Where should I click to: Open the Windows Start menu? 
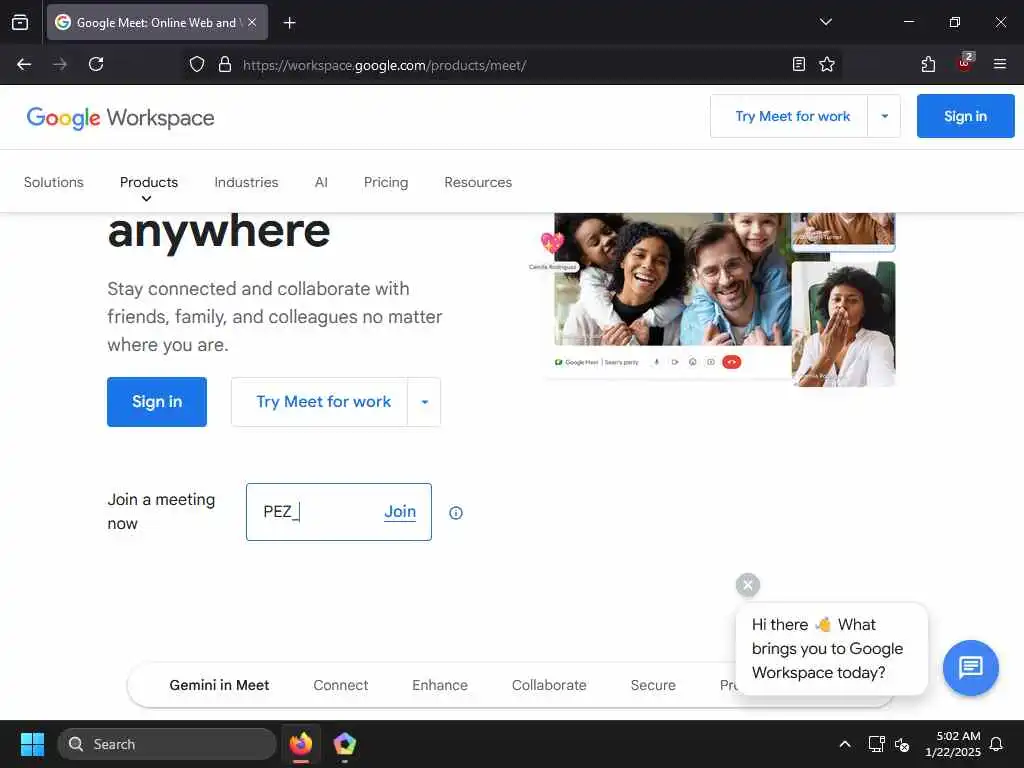[x=32, y=744]
